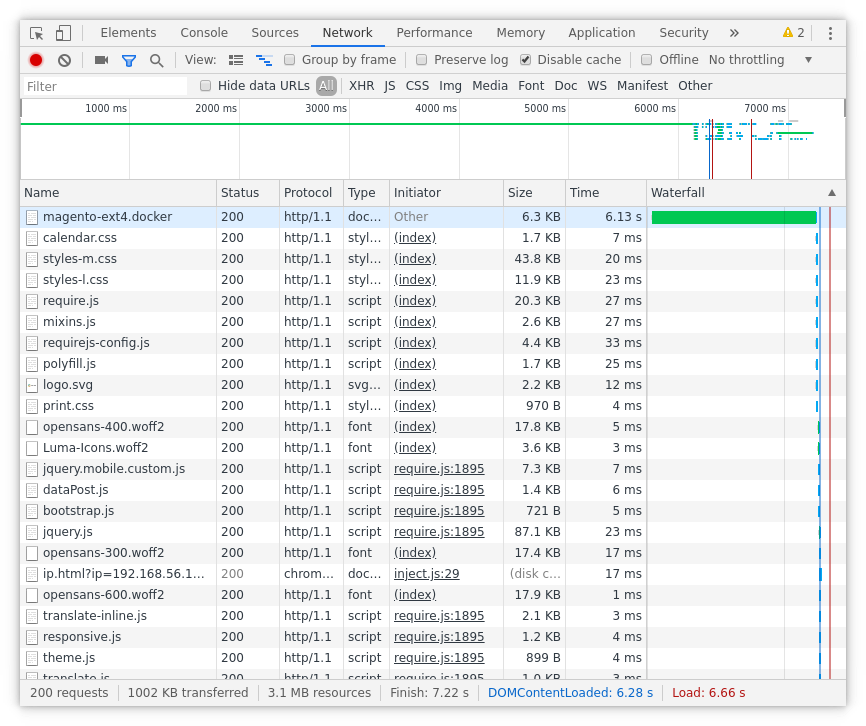The height and width of the screenshot is (726, 866).
Task: Open the Console panel
Action: coord(203,32)
